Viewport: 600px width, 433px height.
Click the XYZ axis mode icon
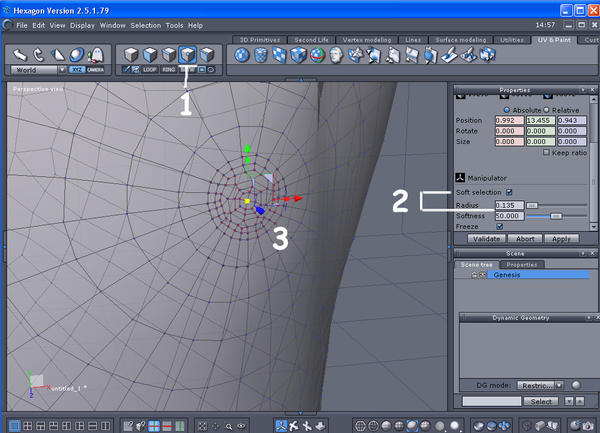tap(77, 70)
